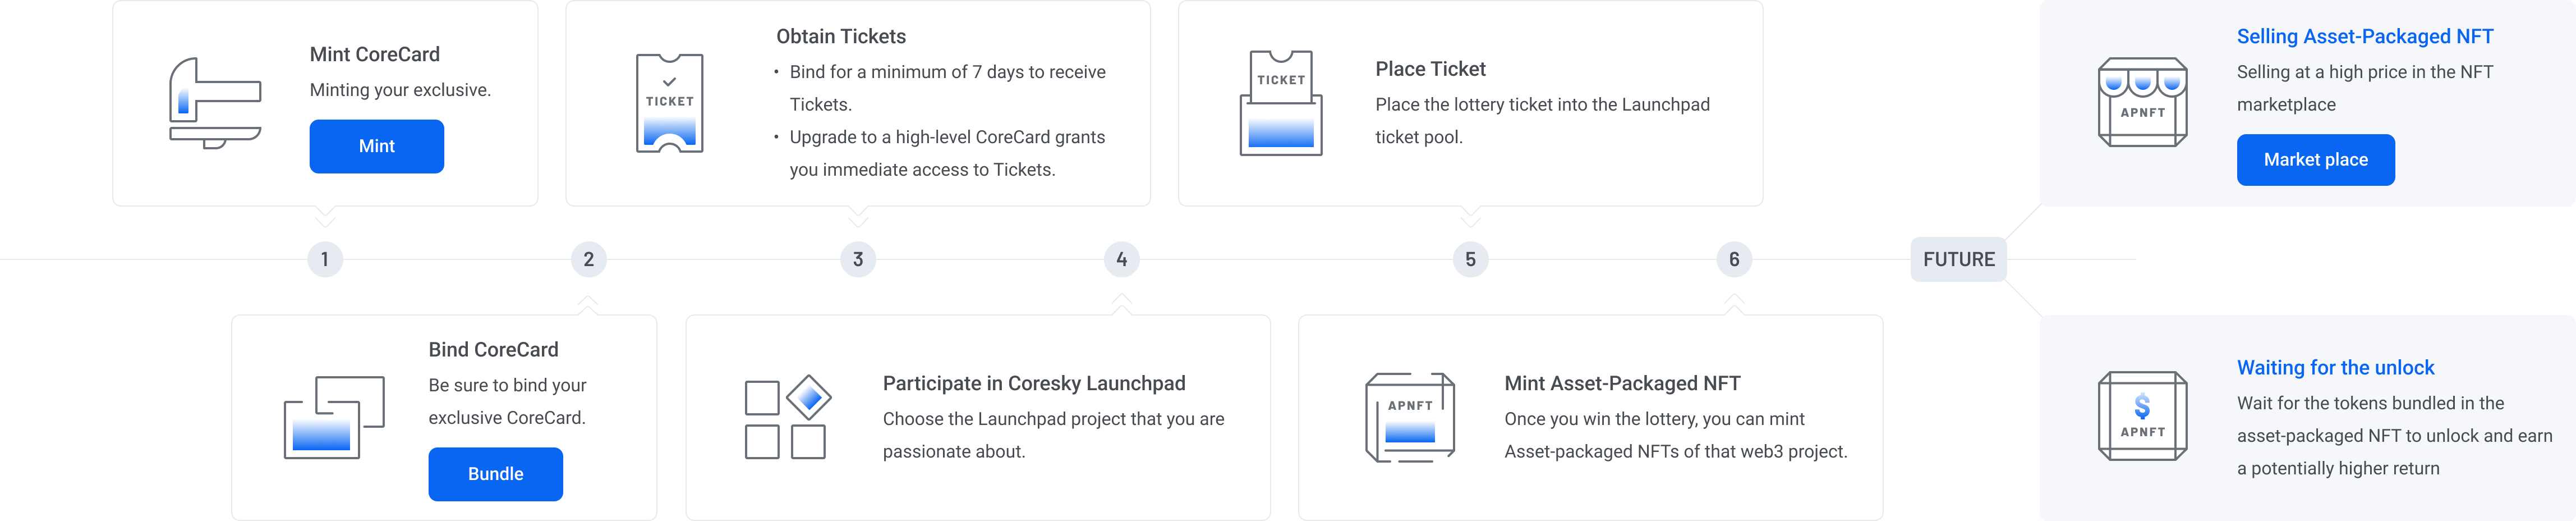This screenshot has height=521, width=2576.
Task: Click the Place Ticket box icon
Action: click(x=1281, y=103)
